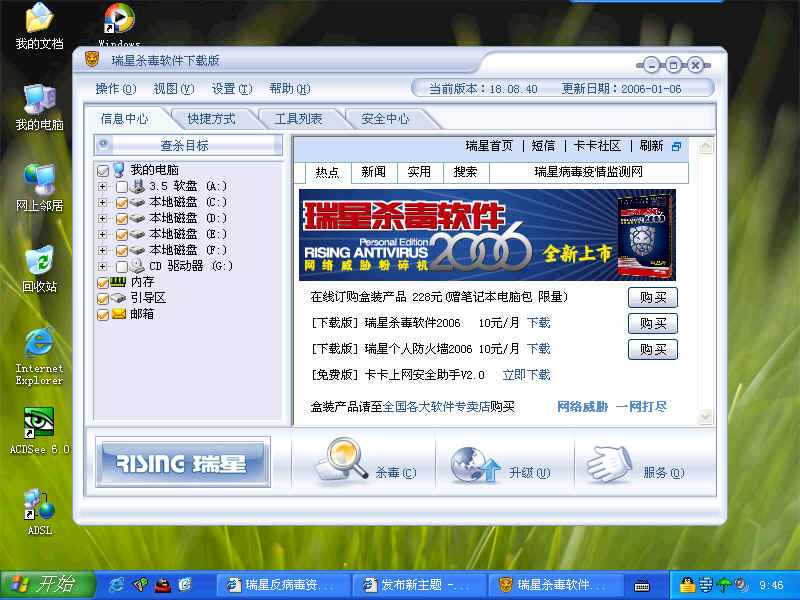Click 购买 for 瑞星杀毒软件2006 download
The image size is (800, 600).
(653, 323)
